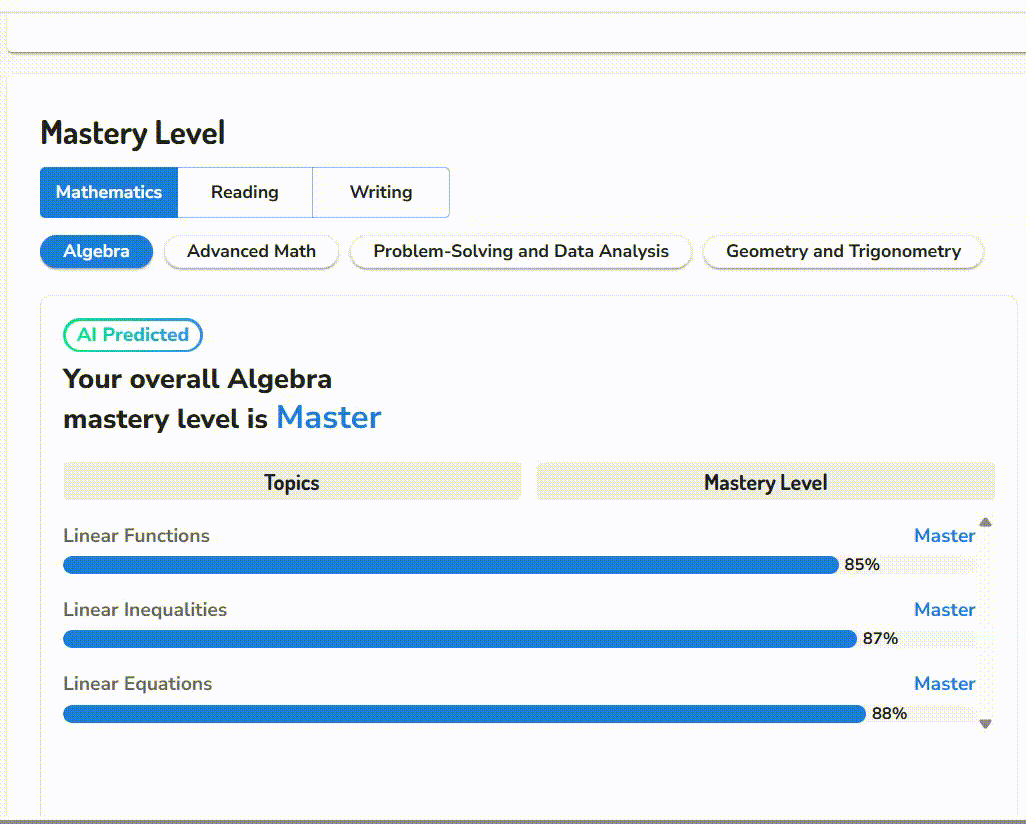
Task: Click the Mastery Level column header
Action: point(765,482)
